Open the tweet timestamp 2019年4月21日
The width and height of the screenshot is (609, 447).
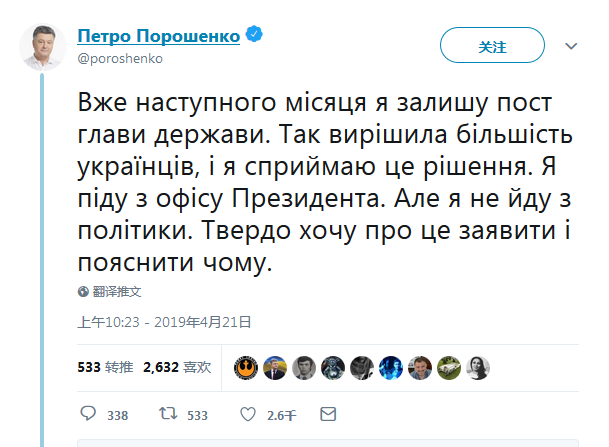[x=164, y=323]
